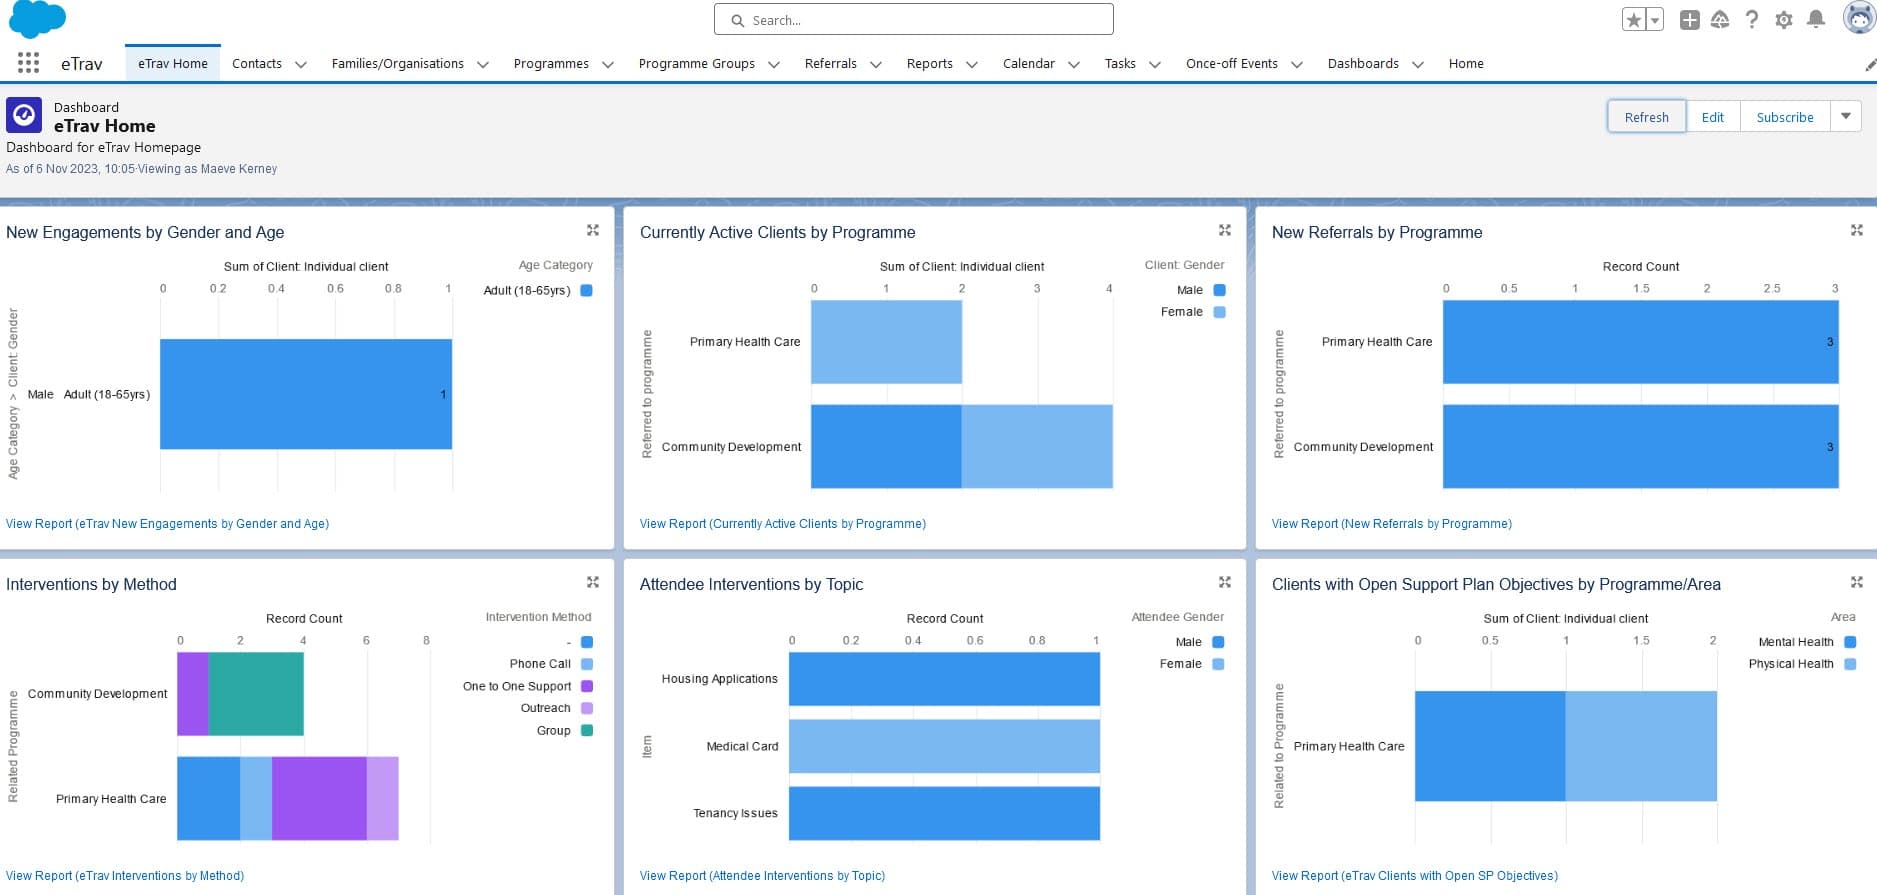The image size is (1877, 895).
Task: Open Referrals tab
Action: 831,63
